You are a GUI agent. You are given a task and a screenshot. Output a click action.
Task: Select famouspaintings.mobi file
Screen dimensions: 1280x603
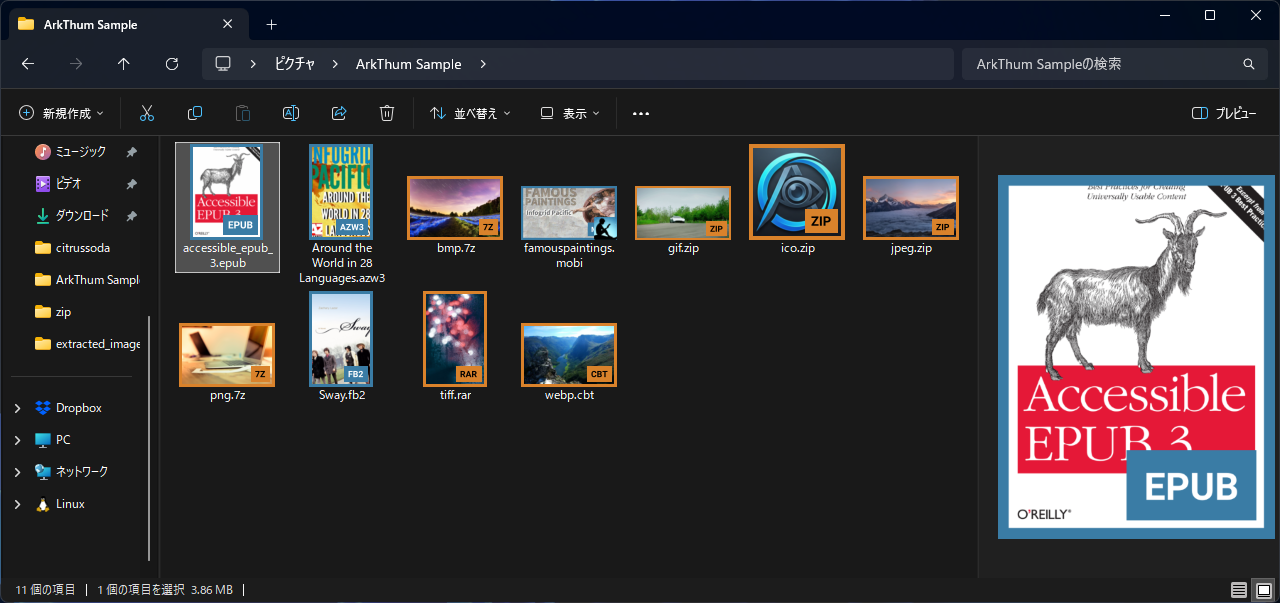[569, 227]
